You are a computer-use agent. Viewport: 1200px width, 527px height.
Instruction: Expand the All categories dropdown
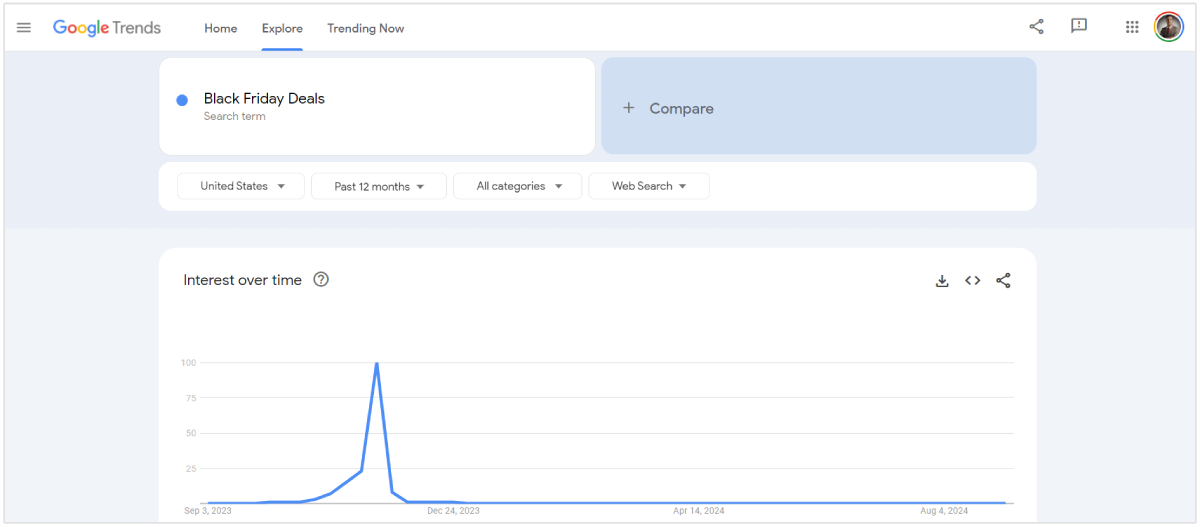click(x=518, y=186)
